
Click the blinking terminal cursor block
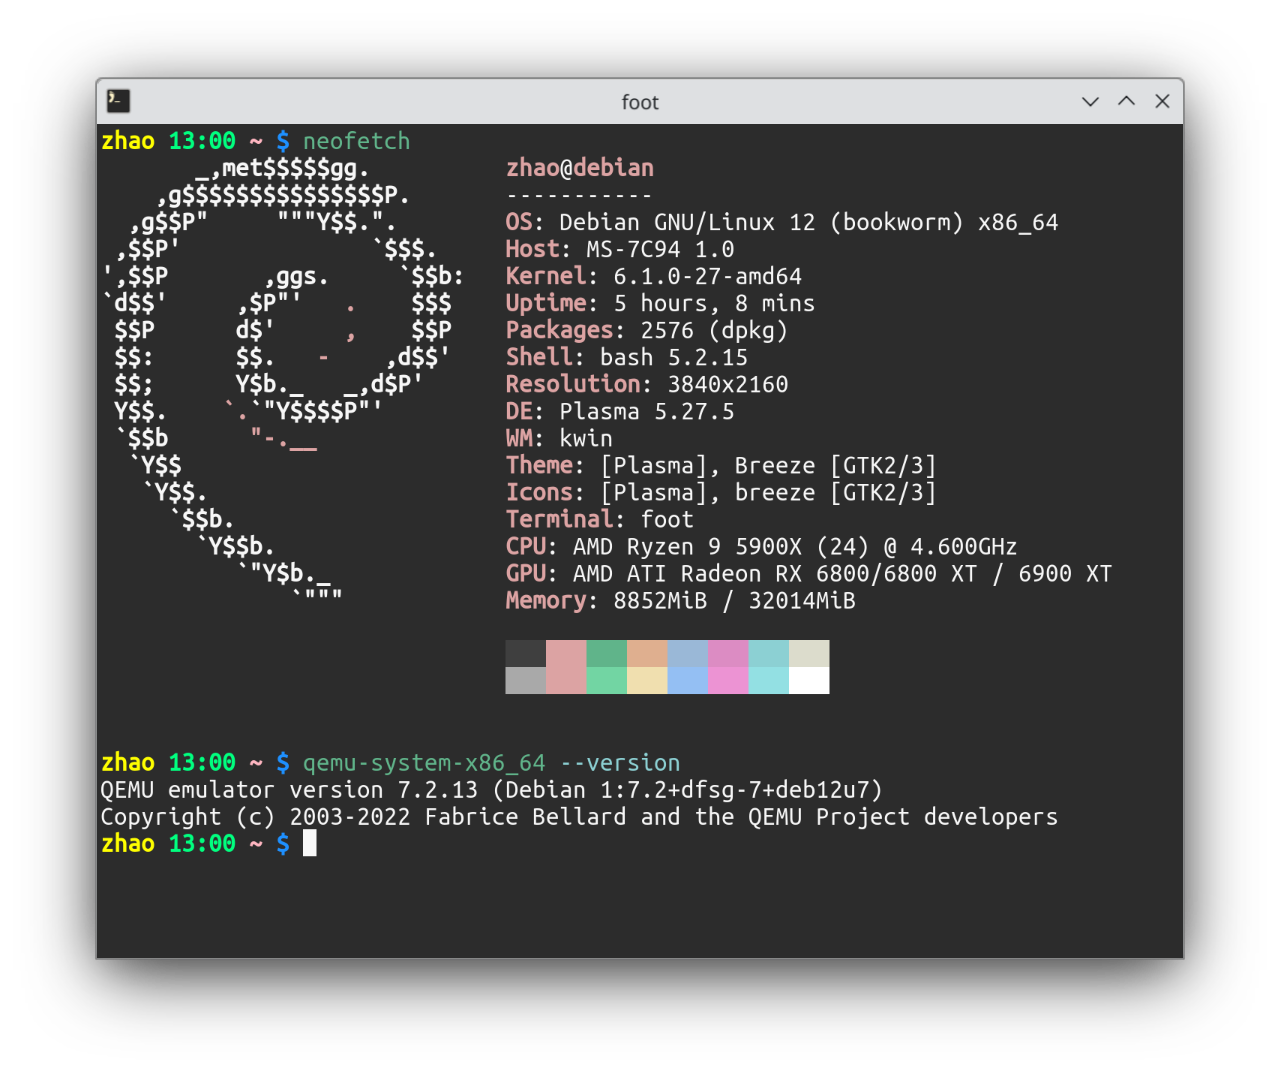pyautogui.click(x=310, y=843)
